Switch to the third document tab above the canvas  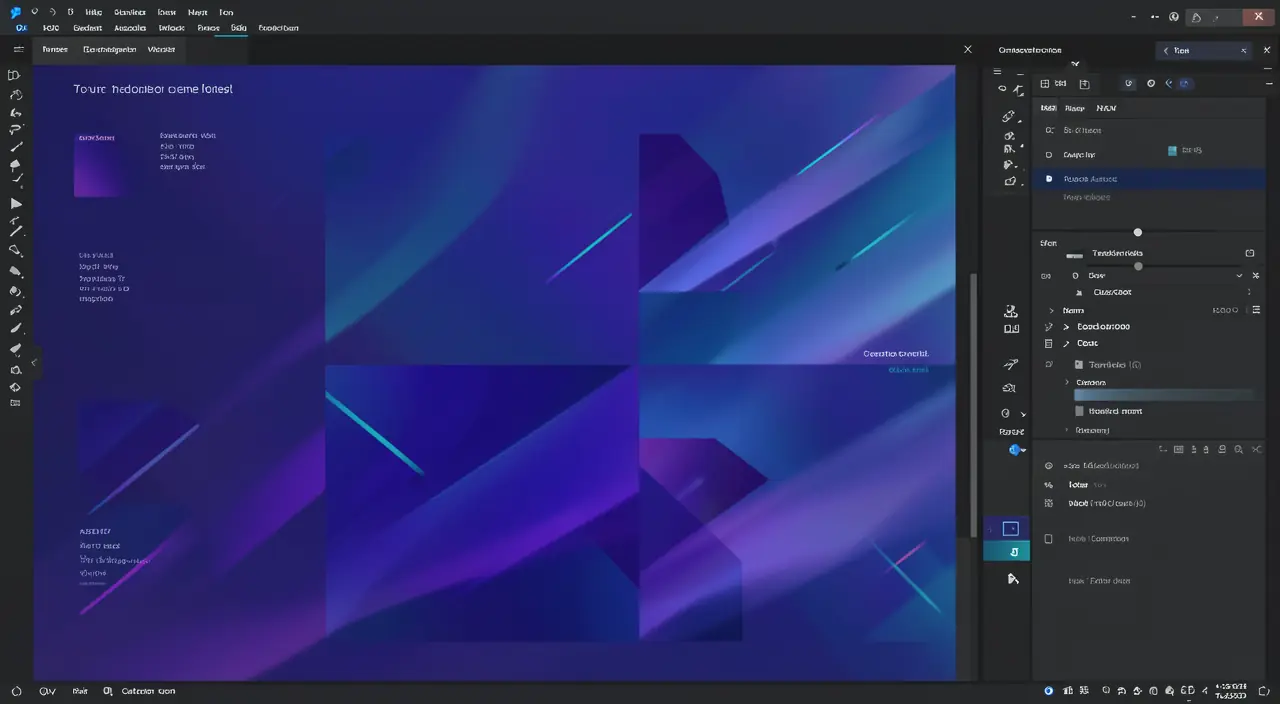pyautogui.click(x=161, y=49)
